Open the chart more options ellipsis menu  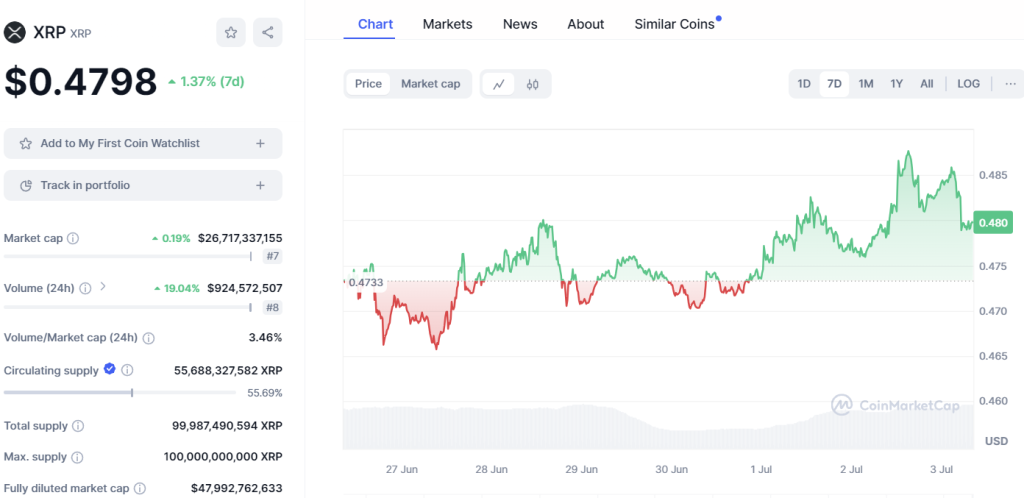point(1010,84)
